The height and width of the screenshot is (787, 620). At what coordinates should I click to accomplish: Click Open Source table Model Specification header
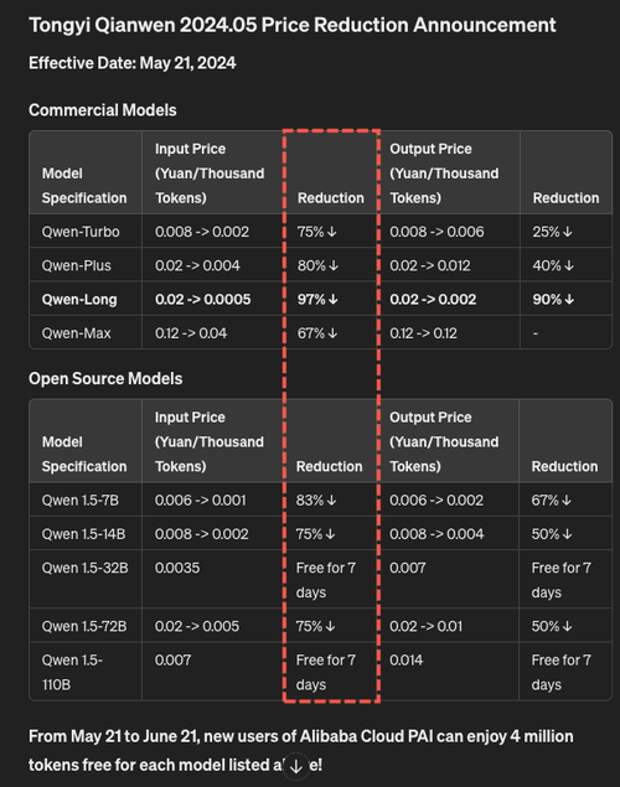(84, 454)
